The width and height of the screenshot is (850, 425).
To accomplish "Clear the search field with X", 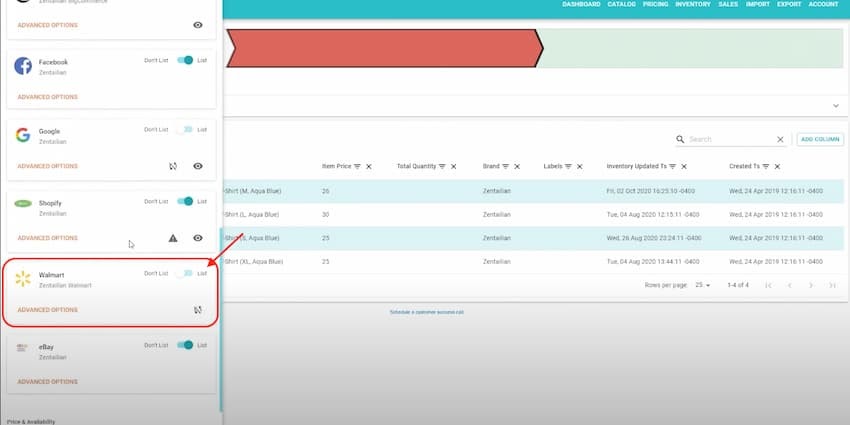I will coord(780,139).
